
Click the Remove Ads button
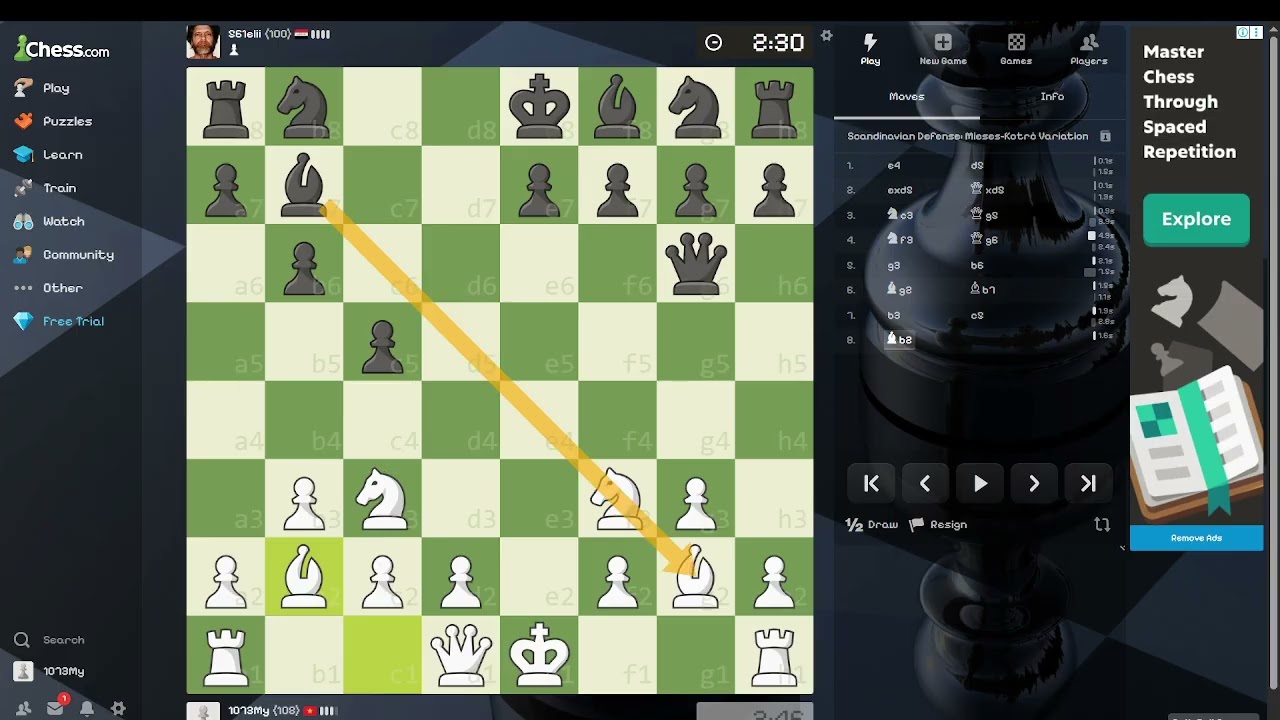click(1196, 538)
